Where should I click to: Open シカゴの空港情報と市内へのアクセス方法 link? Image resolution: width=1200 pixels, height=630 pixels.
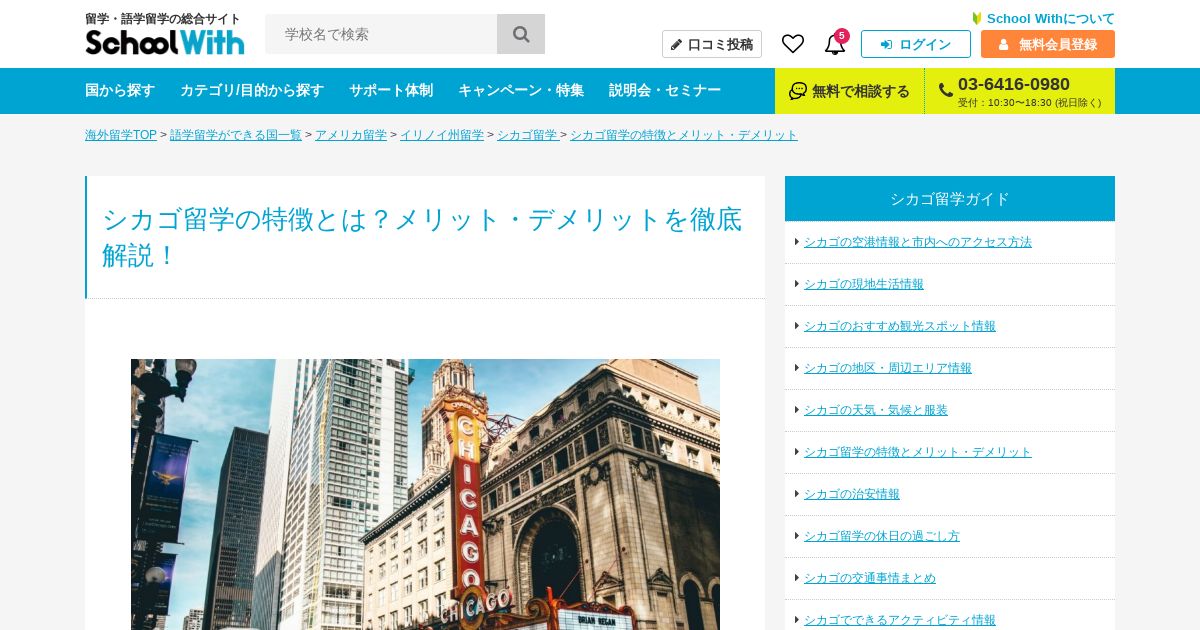(918, 242)
